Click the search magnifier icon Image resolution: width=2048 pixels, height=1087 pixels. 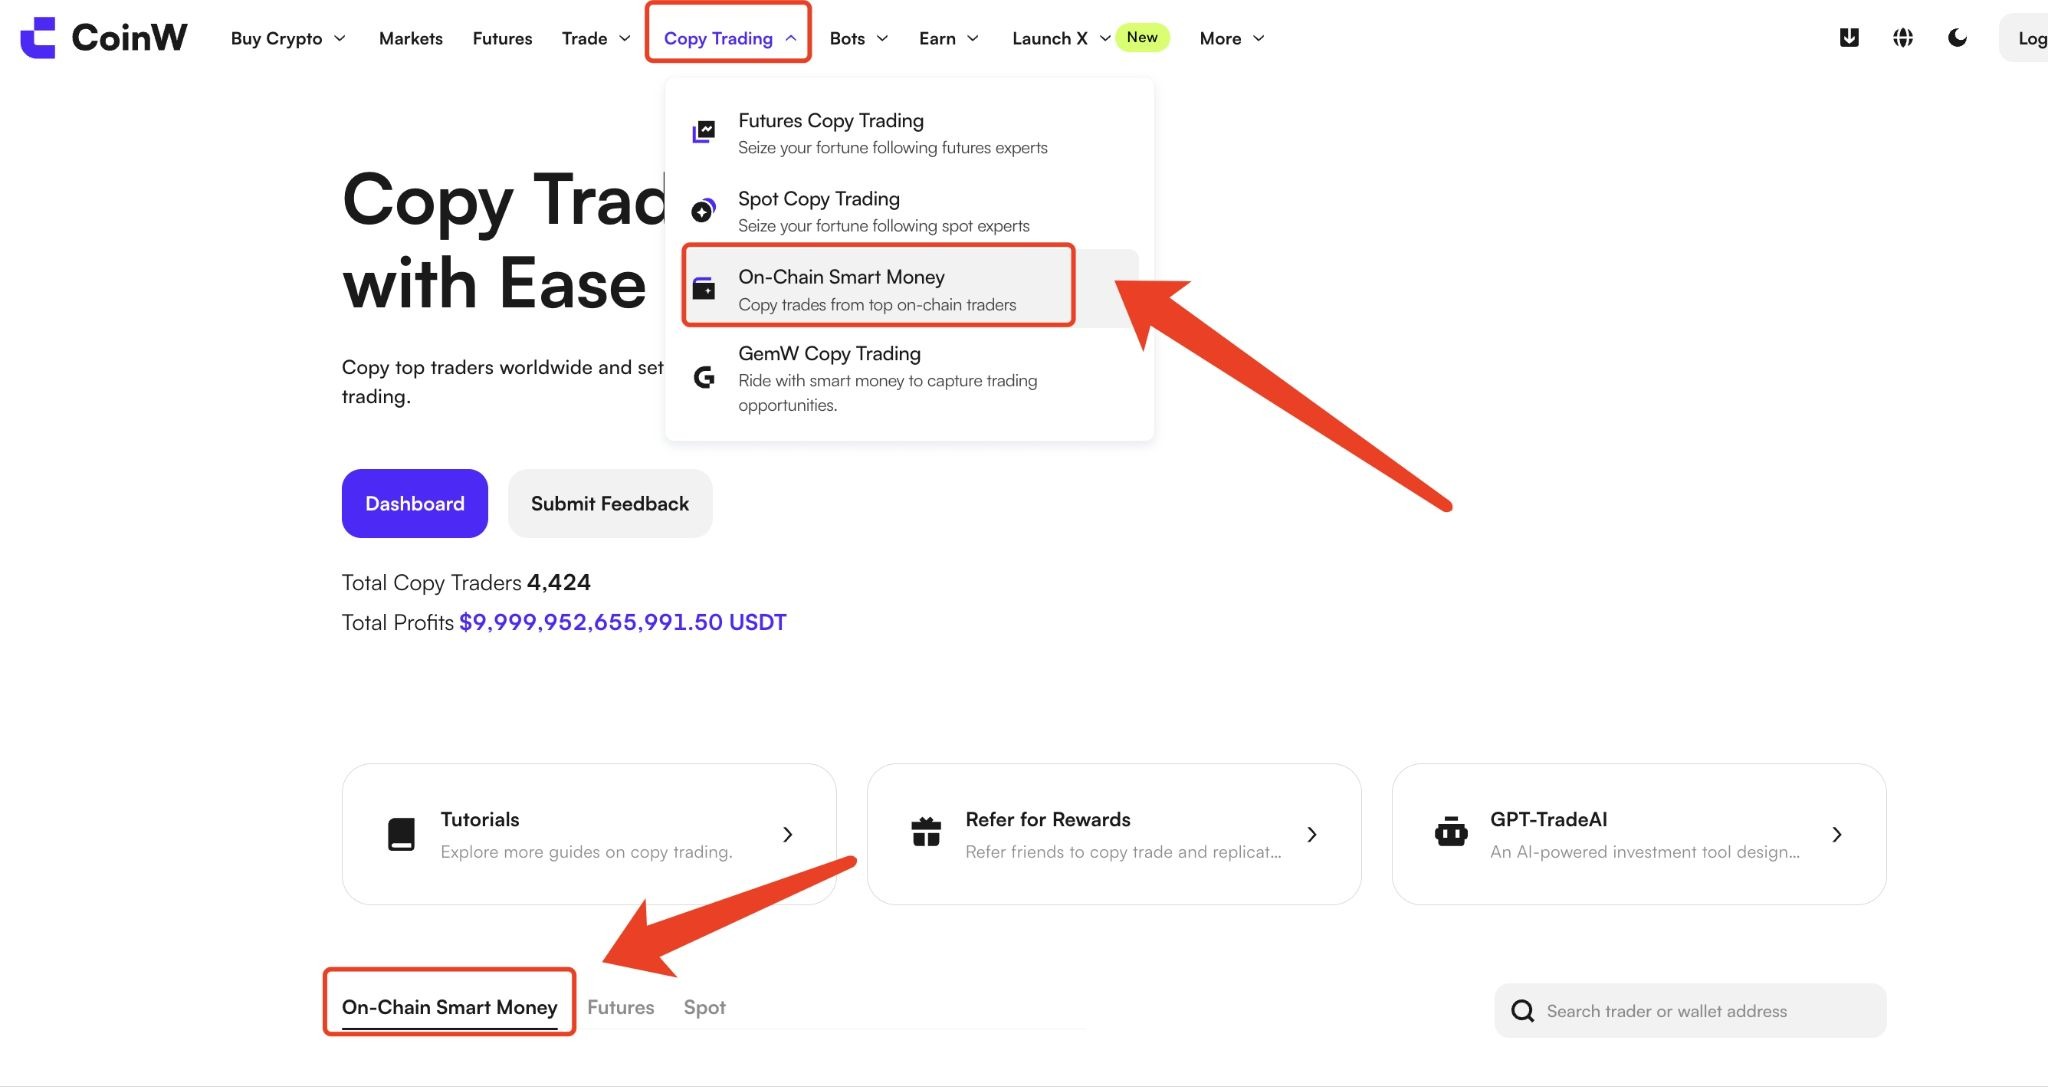pos(1523,1011)
